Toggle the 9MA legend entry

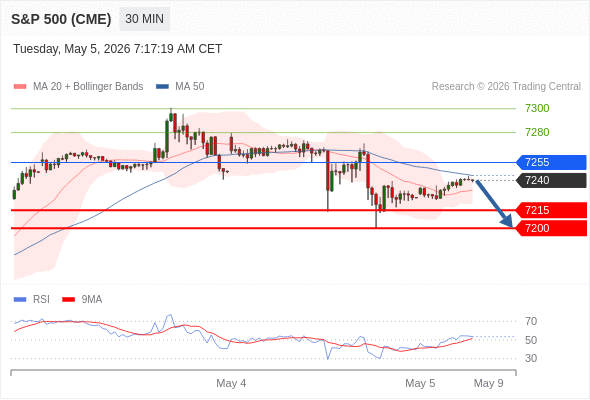tap(82, 300)
